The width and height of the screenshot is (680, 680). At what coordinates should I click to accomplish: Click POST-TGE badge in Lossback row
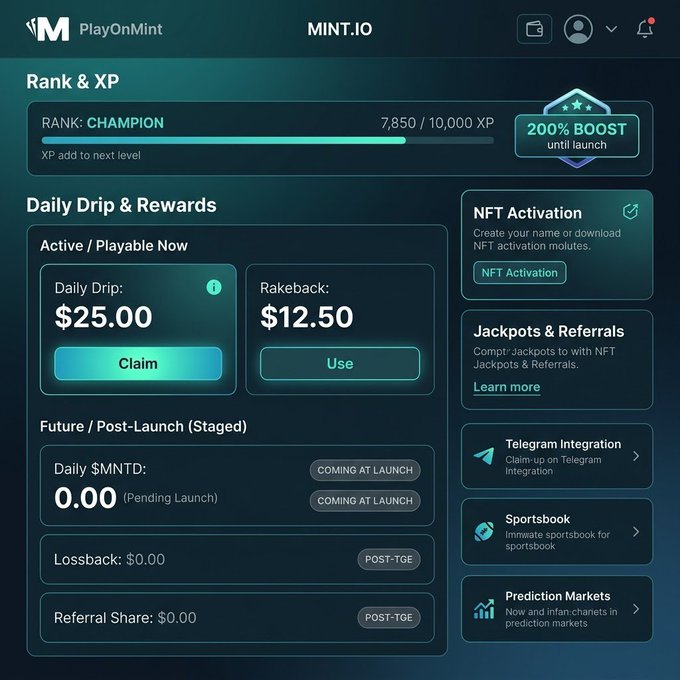pos(389,559)
